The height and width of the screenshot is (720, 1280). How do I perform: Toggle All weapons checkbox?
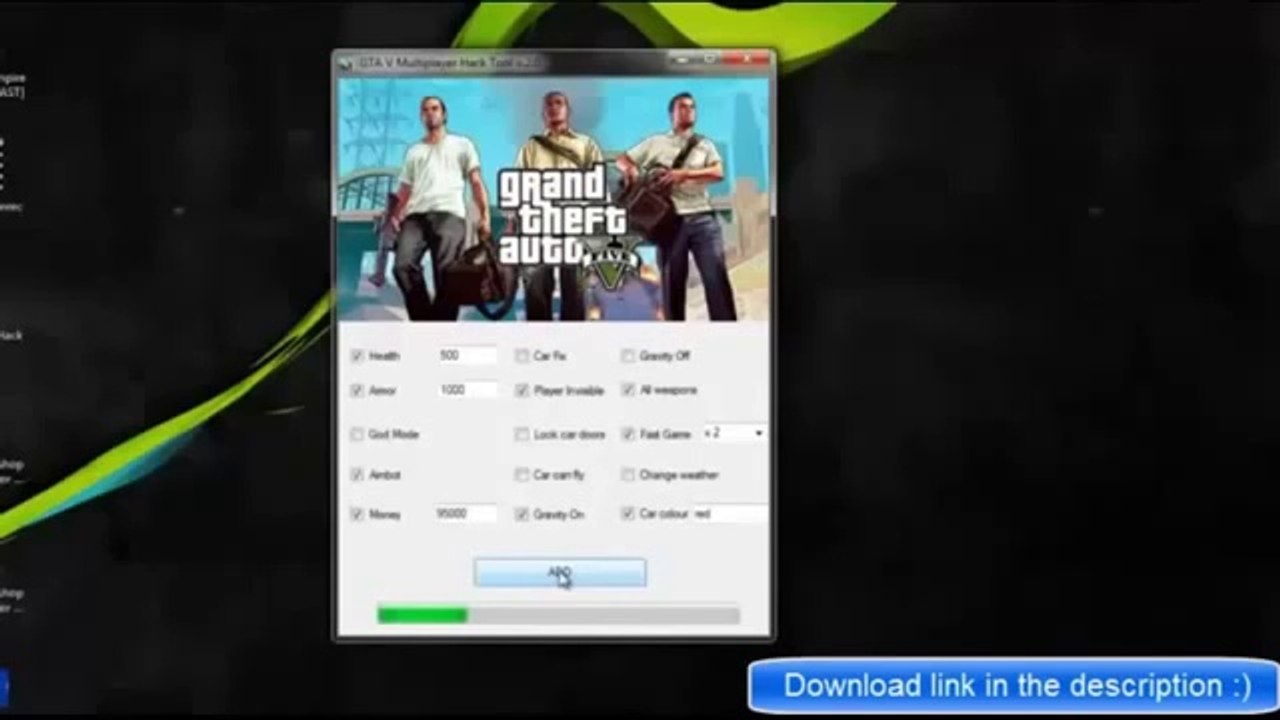point(628,390)
